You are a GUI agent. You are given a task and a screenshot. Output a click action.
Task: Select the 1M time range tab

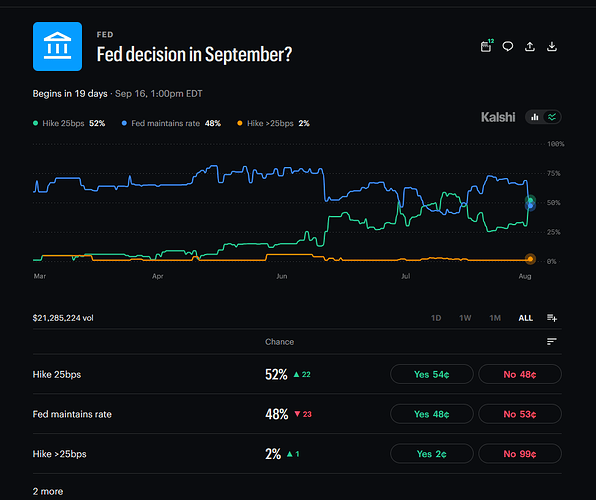pos(495,318)
